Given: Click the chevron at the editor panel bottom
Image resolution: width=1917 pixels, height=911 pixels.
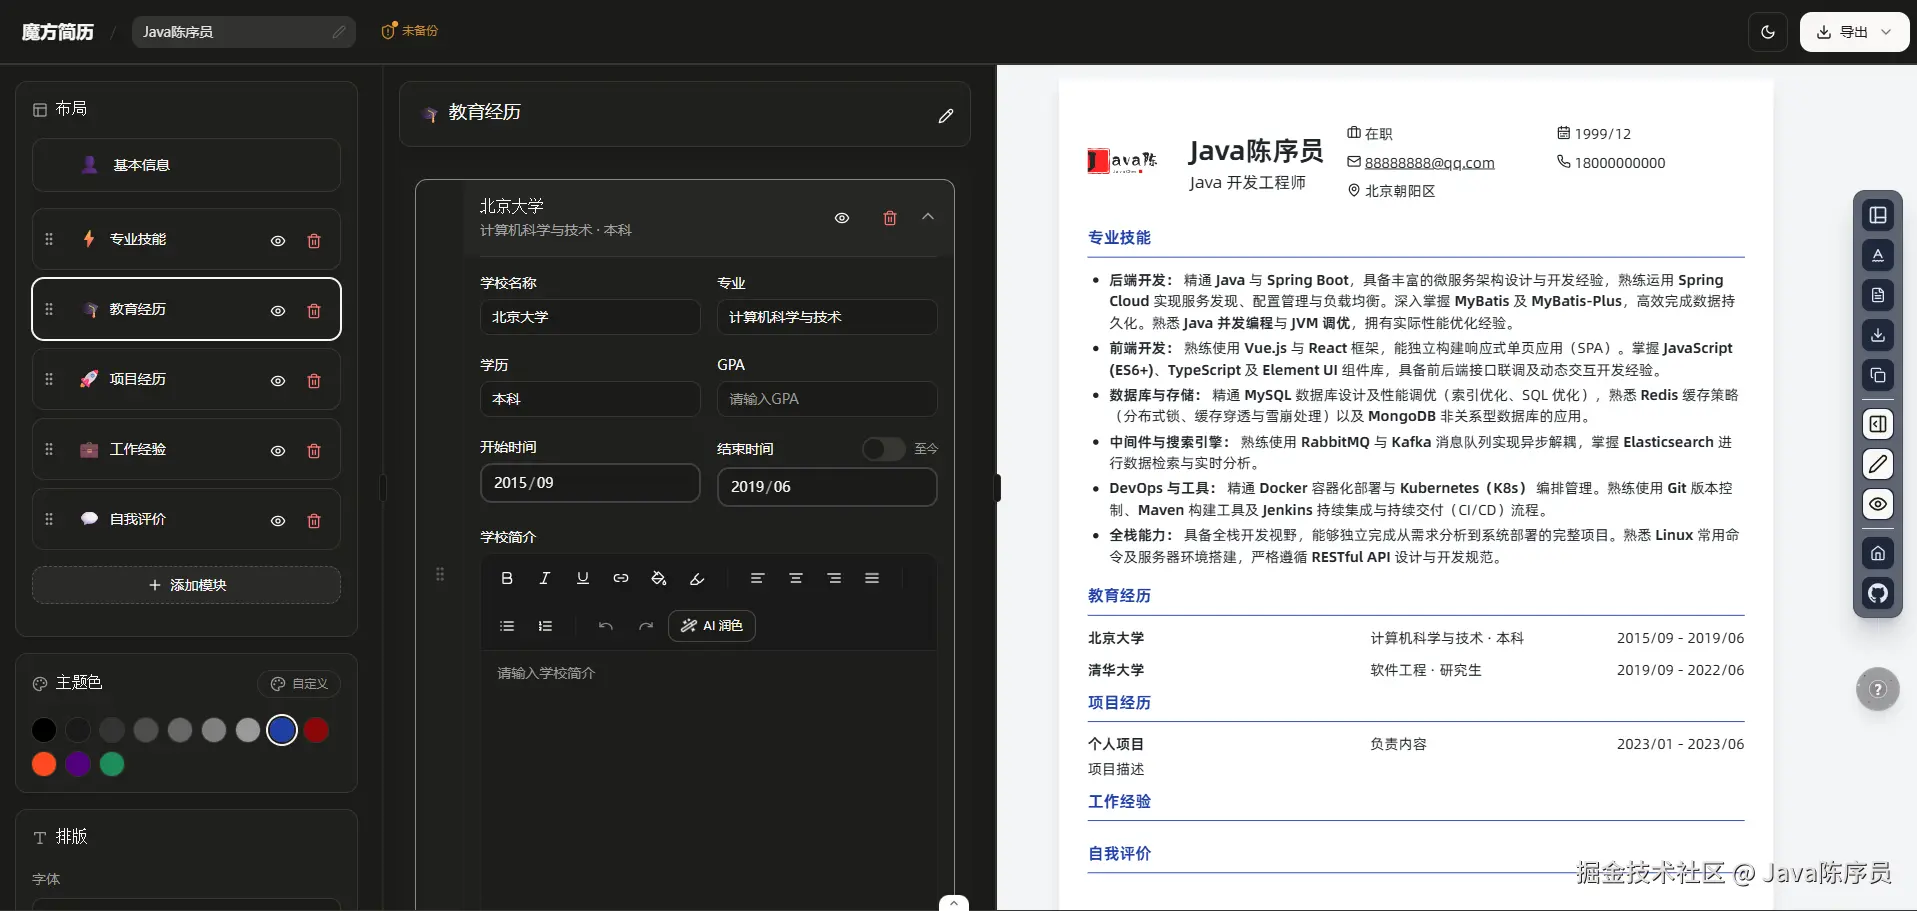Looking at the screenshot, I should point(954,903).
